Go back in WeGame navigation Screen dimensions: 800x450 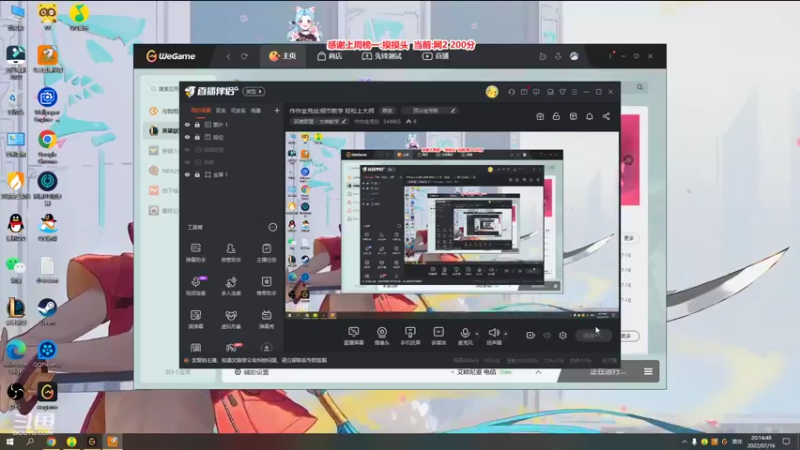(228, 56)
